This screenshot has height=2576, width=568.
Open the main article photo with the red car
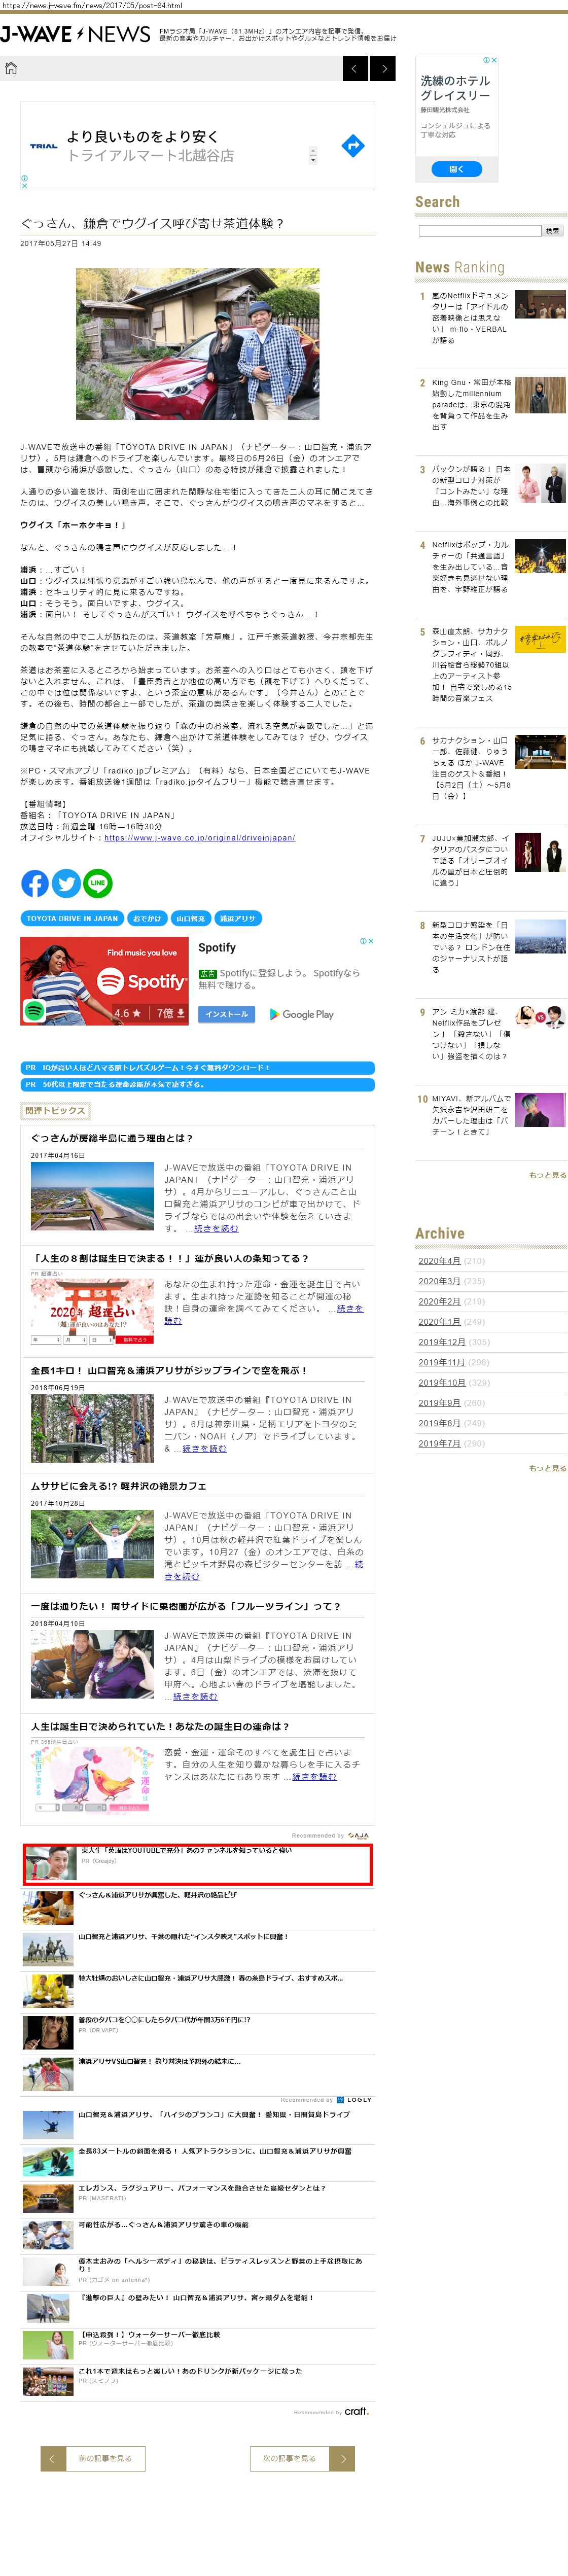198,343
